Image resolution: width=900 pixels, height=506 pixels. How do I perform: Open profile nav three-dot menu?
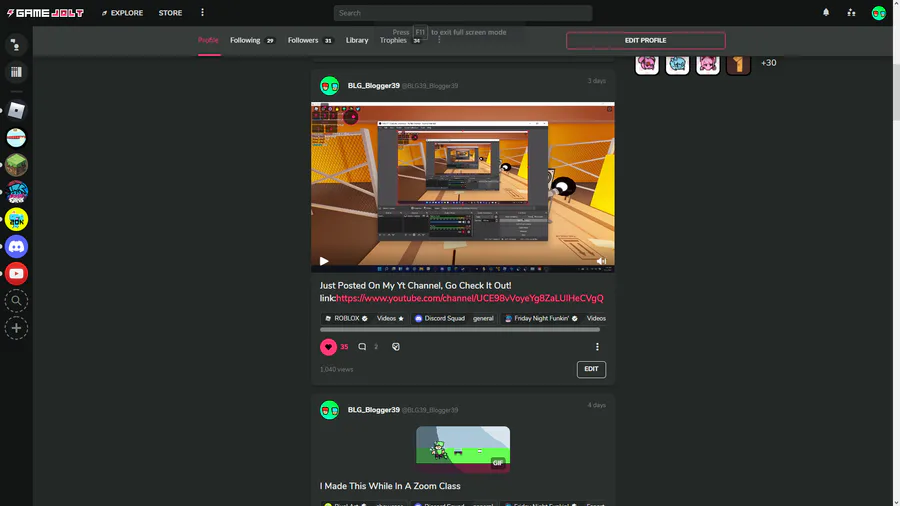point(439,40)
